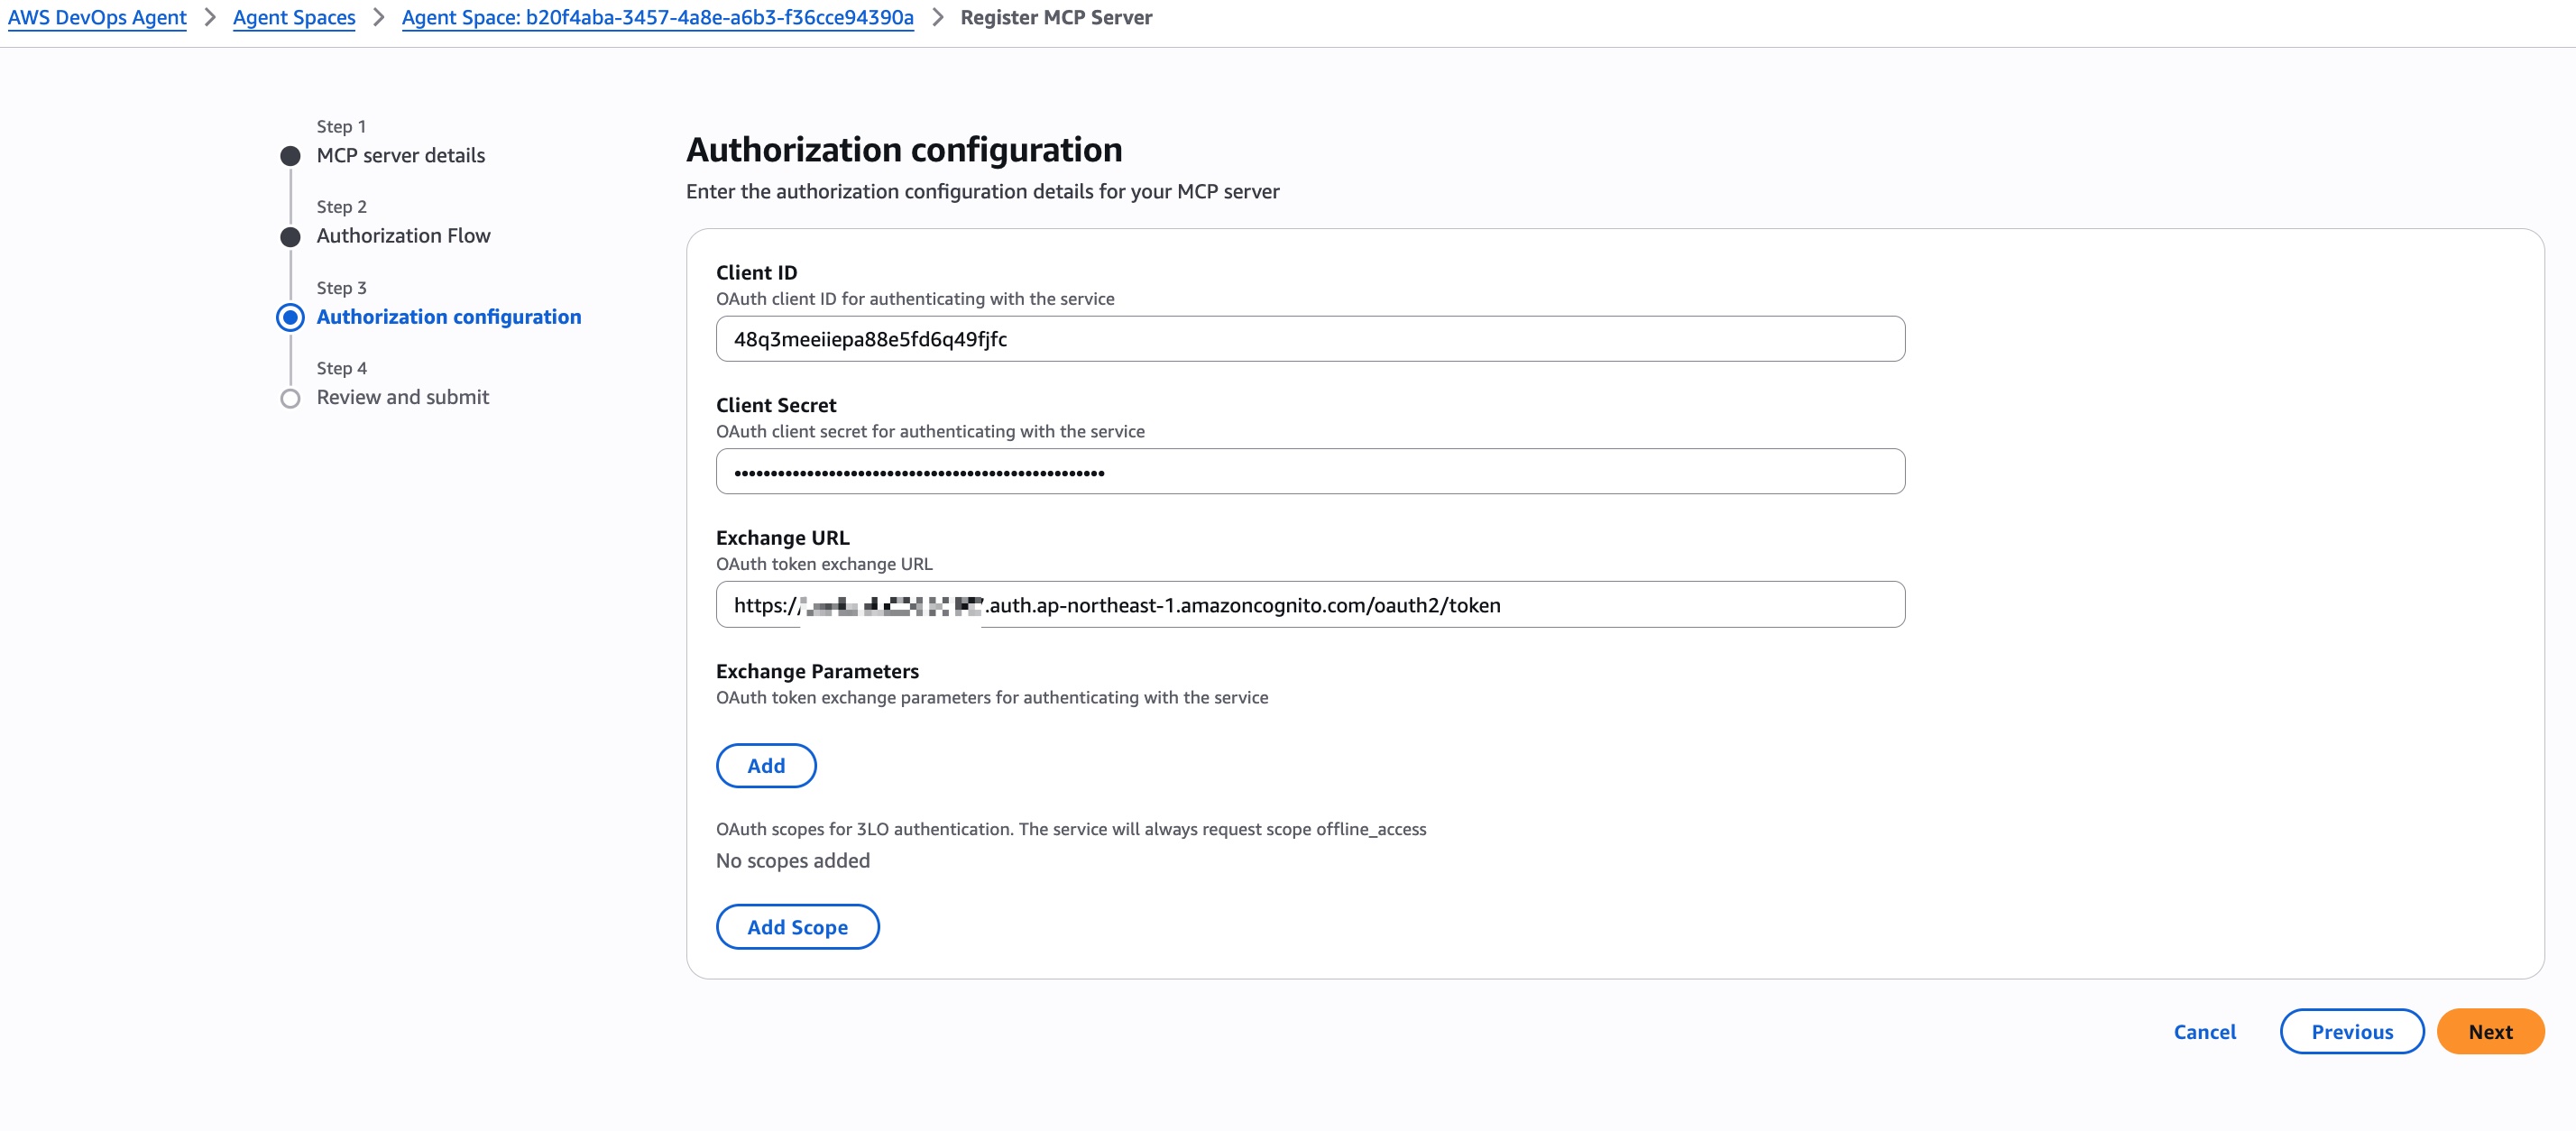Select Step 3 Authorization configuration indicator

pyautogui.click(x=290, y=318)
